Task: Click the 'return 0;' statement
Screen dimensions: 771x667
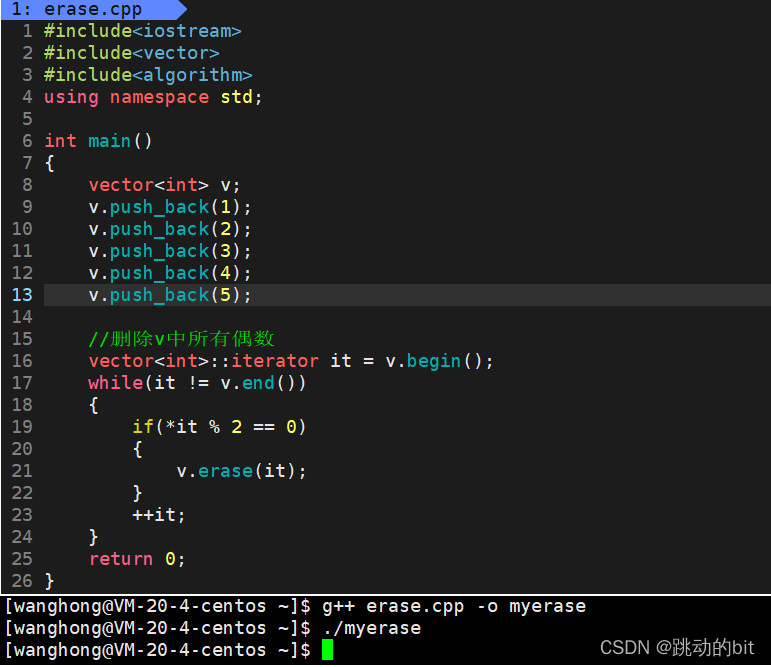Action: click(137, 559)
